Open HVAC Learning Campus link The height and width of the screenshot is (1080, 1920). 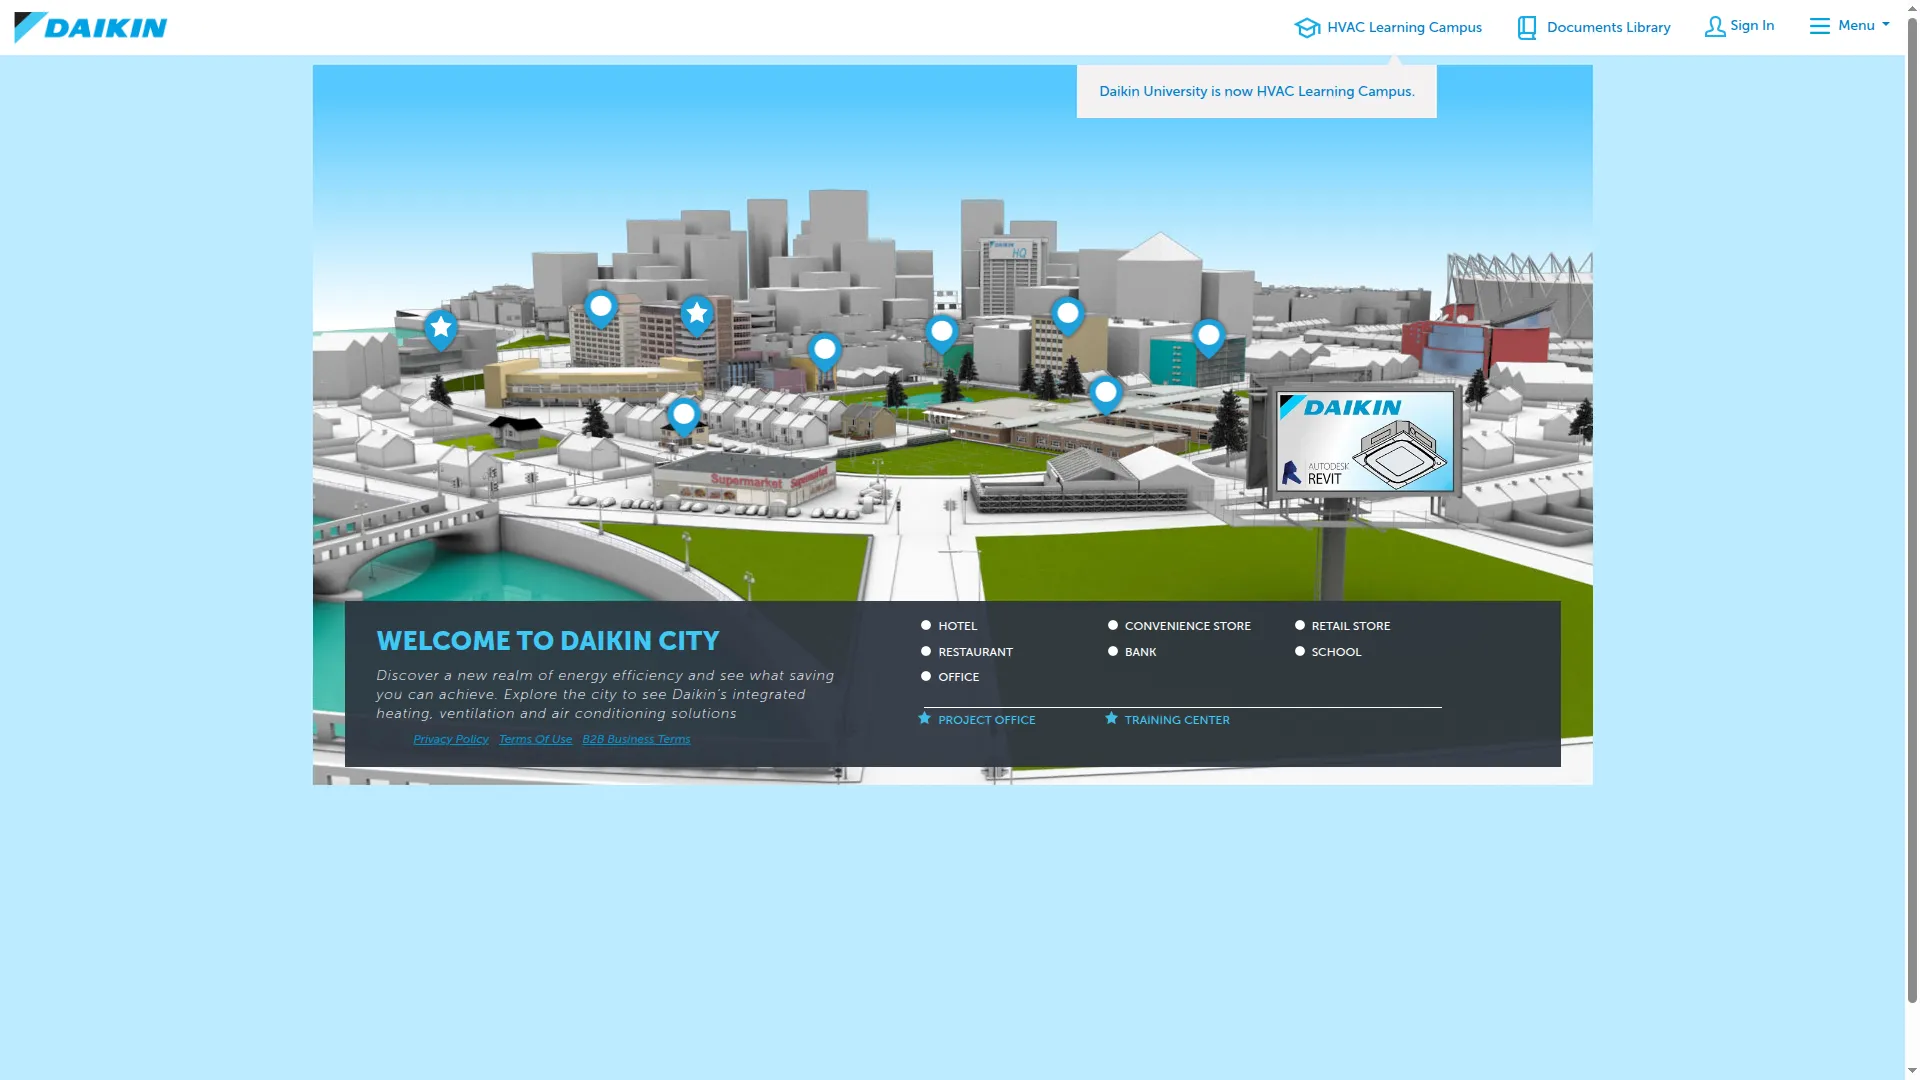click(x=1388, y=27)
